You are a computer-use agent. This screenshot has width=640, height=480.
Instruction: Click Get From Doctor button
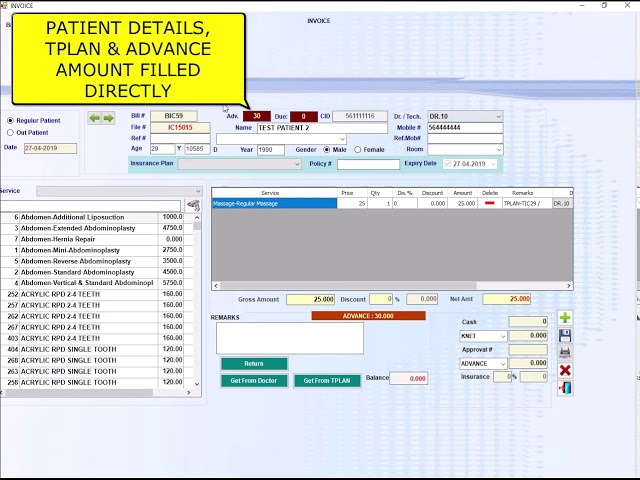click(254, 381)
